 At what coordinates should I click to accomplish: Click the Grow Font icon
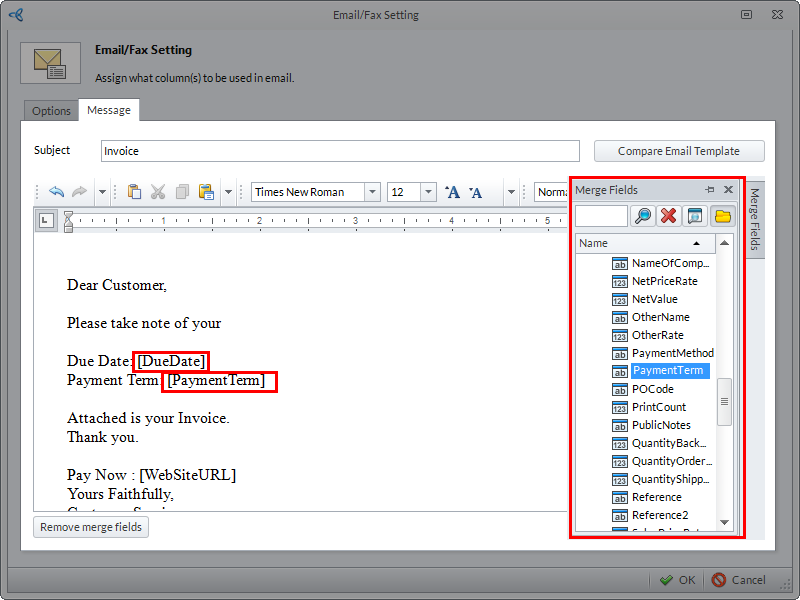[x=452, y=192]
